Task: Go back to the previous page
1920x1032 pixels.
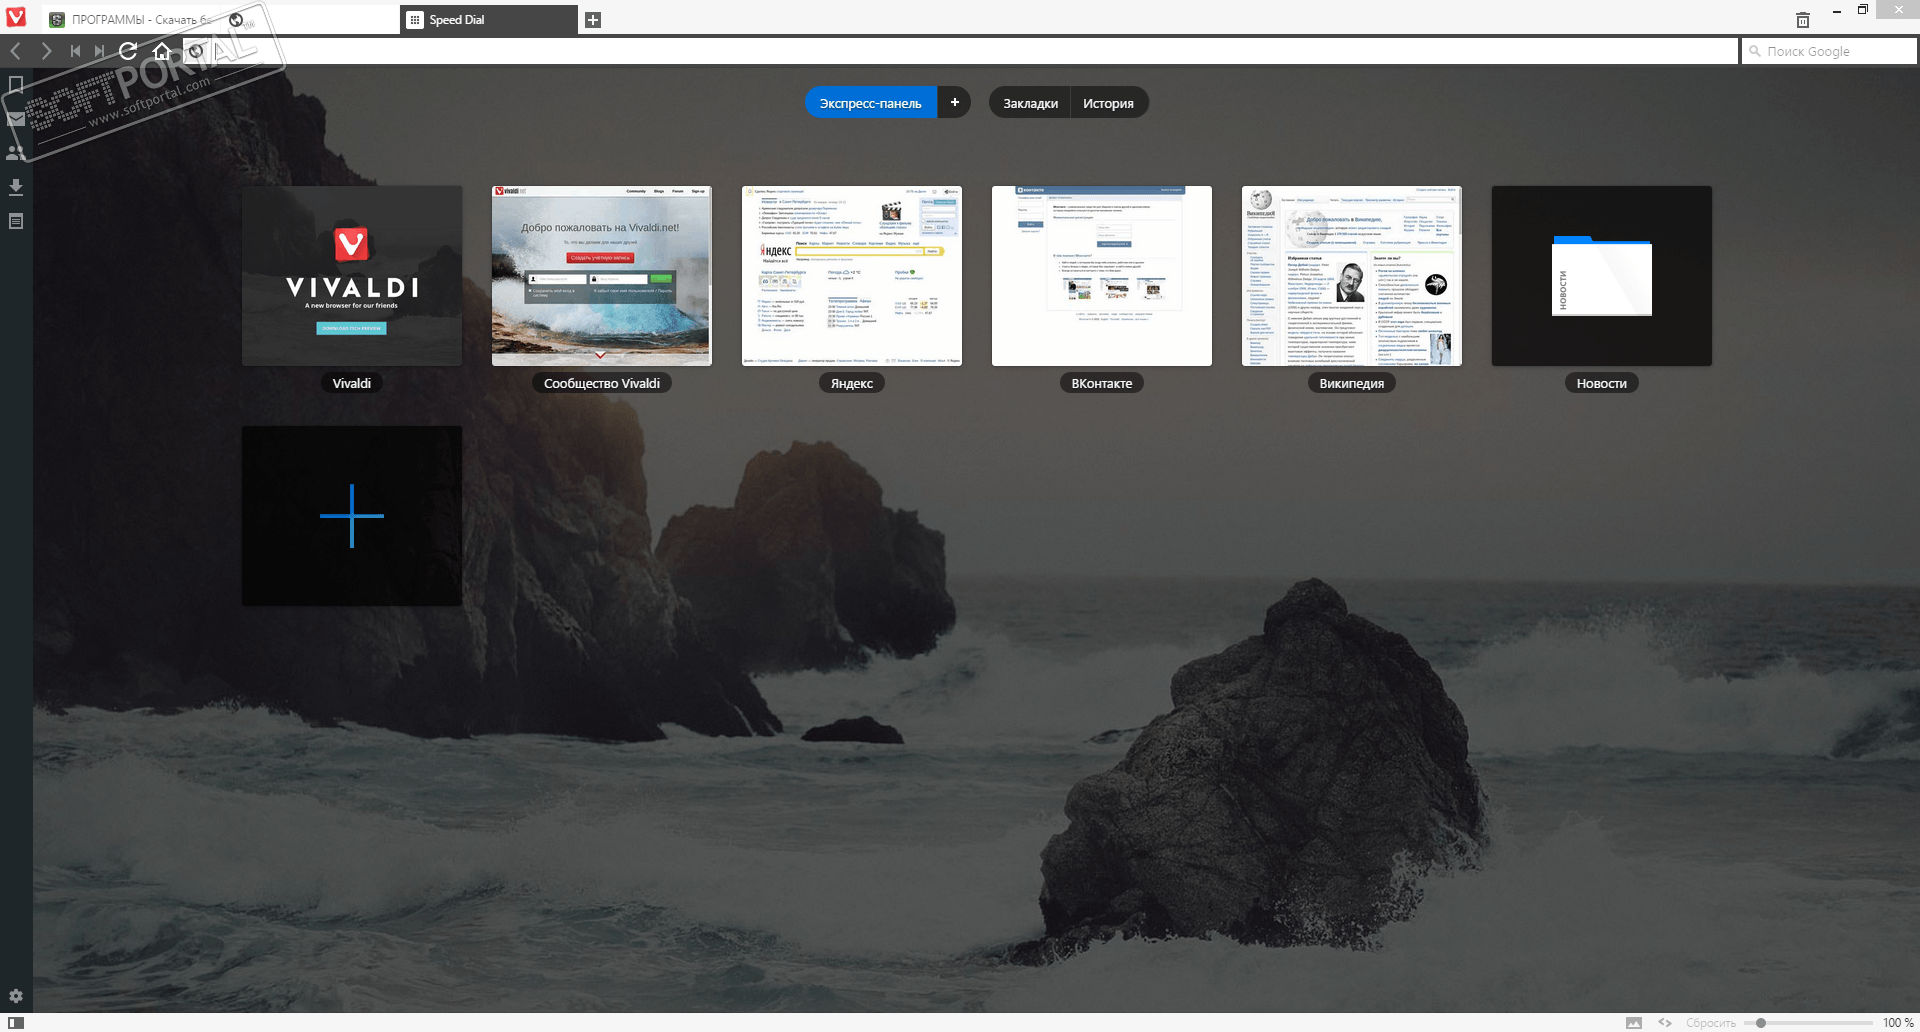Action: coord(16,51)
